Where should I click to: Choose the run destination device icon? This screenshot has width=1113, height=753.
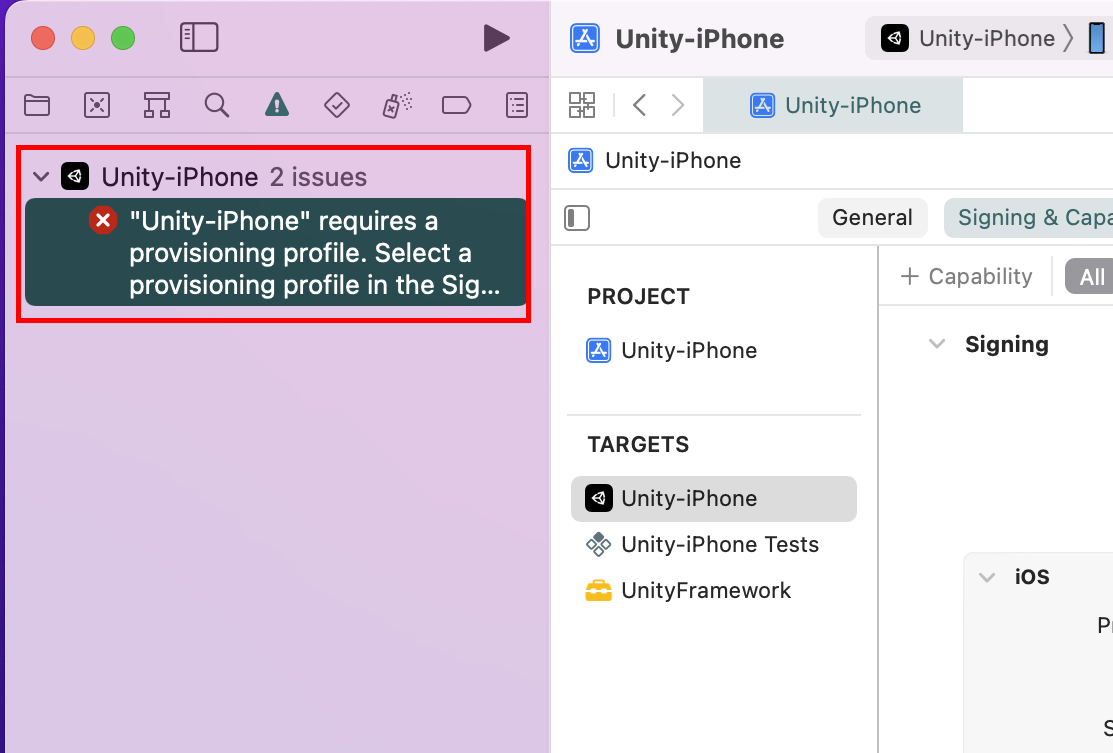pyautogui.click(x=1097, y=38)
